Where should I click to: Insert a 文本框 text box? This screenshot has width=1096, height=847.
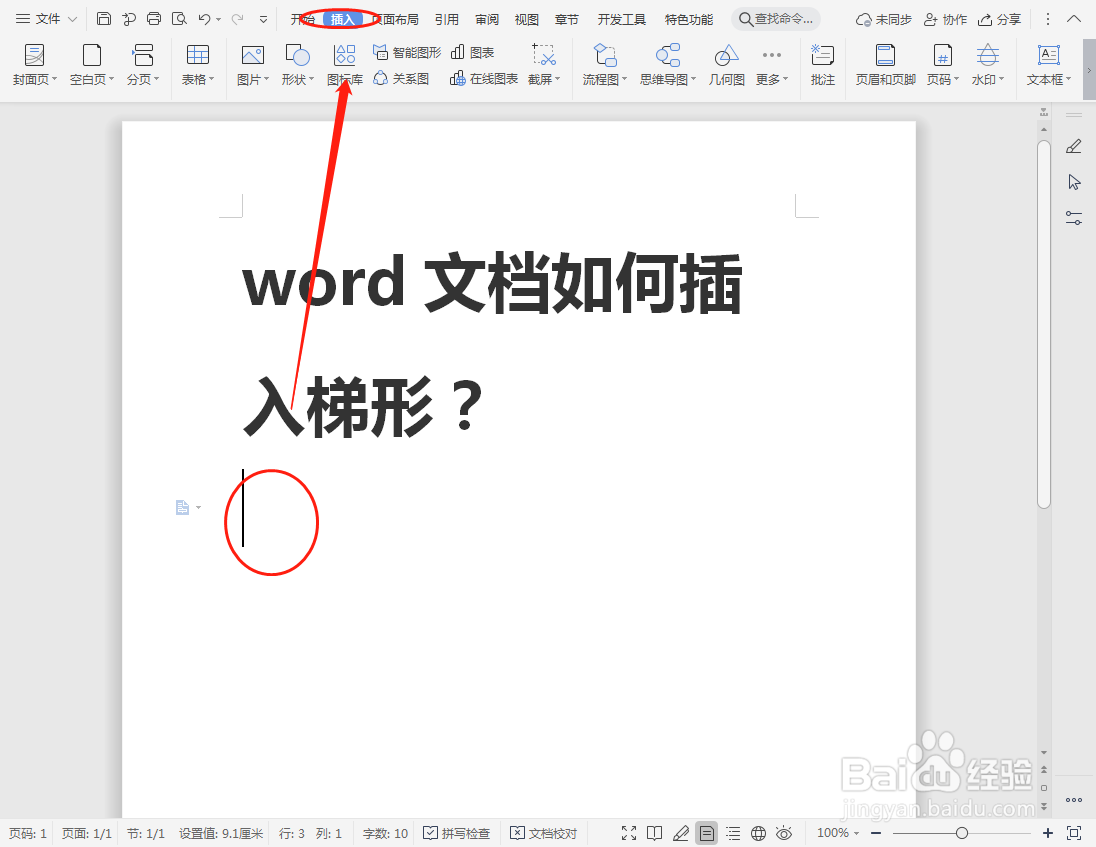[x=1049, y=64]
